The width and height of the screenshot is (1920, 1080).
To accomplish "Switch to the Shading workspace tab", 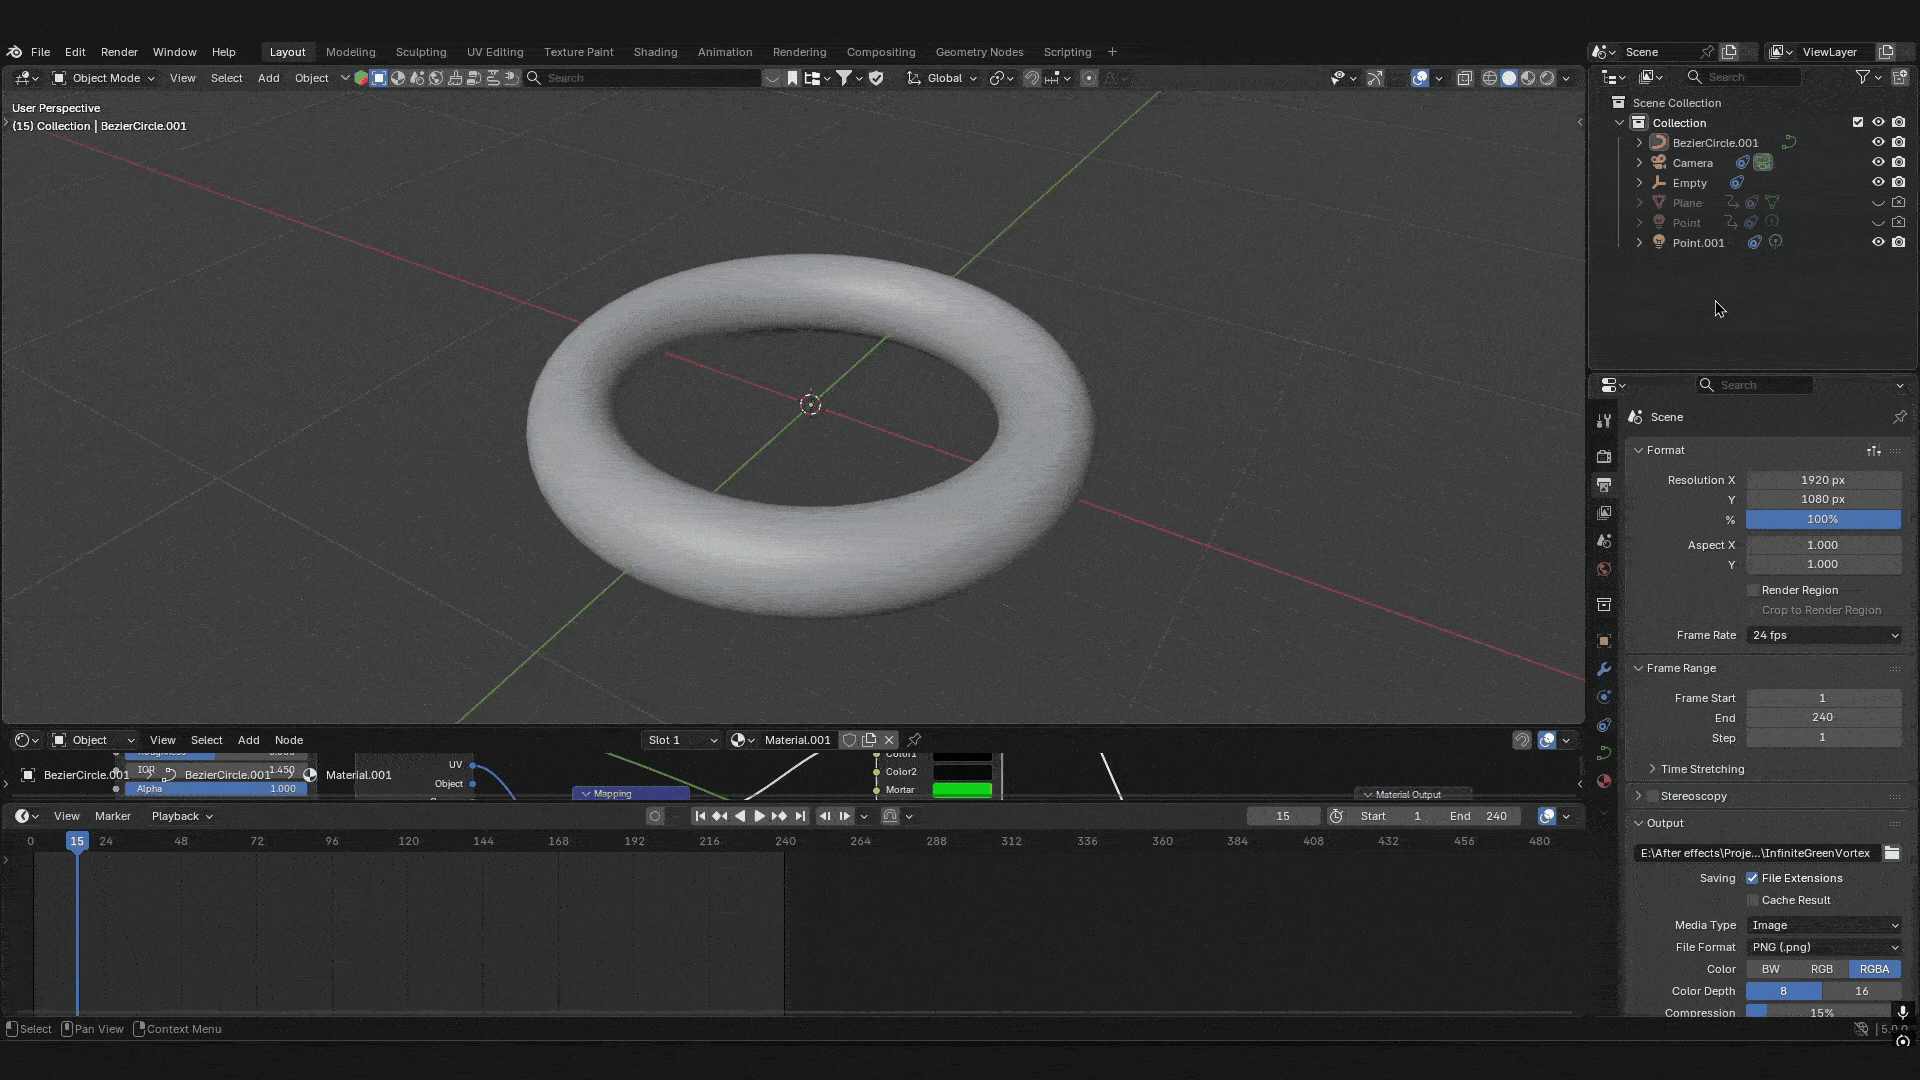I will tap(655, 52).
